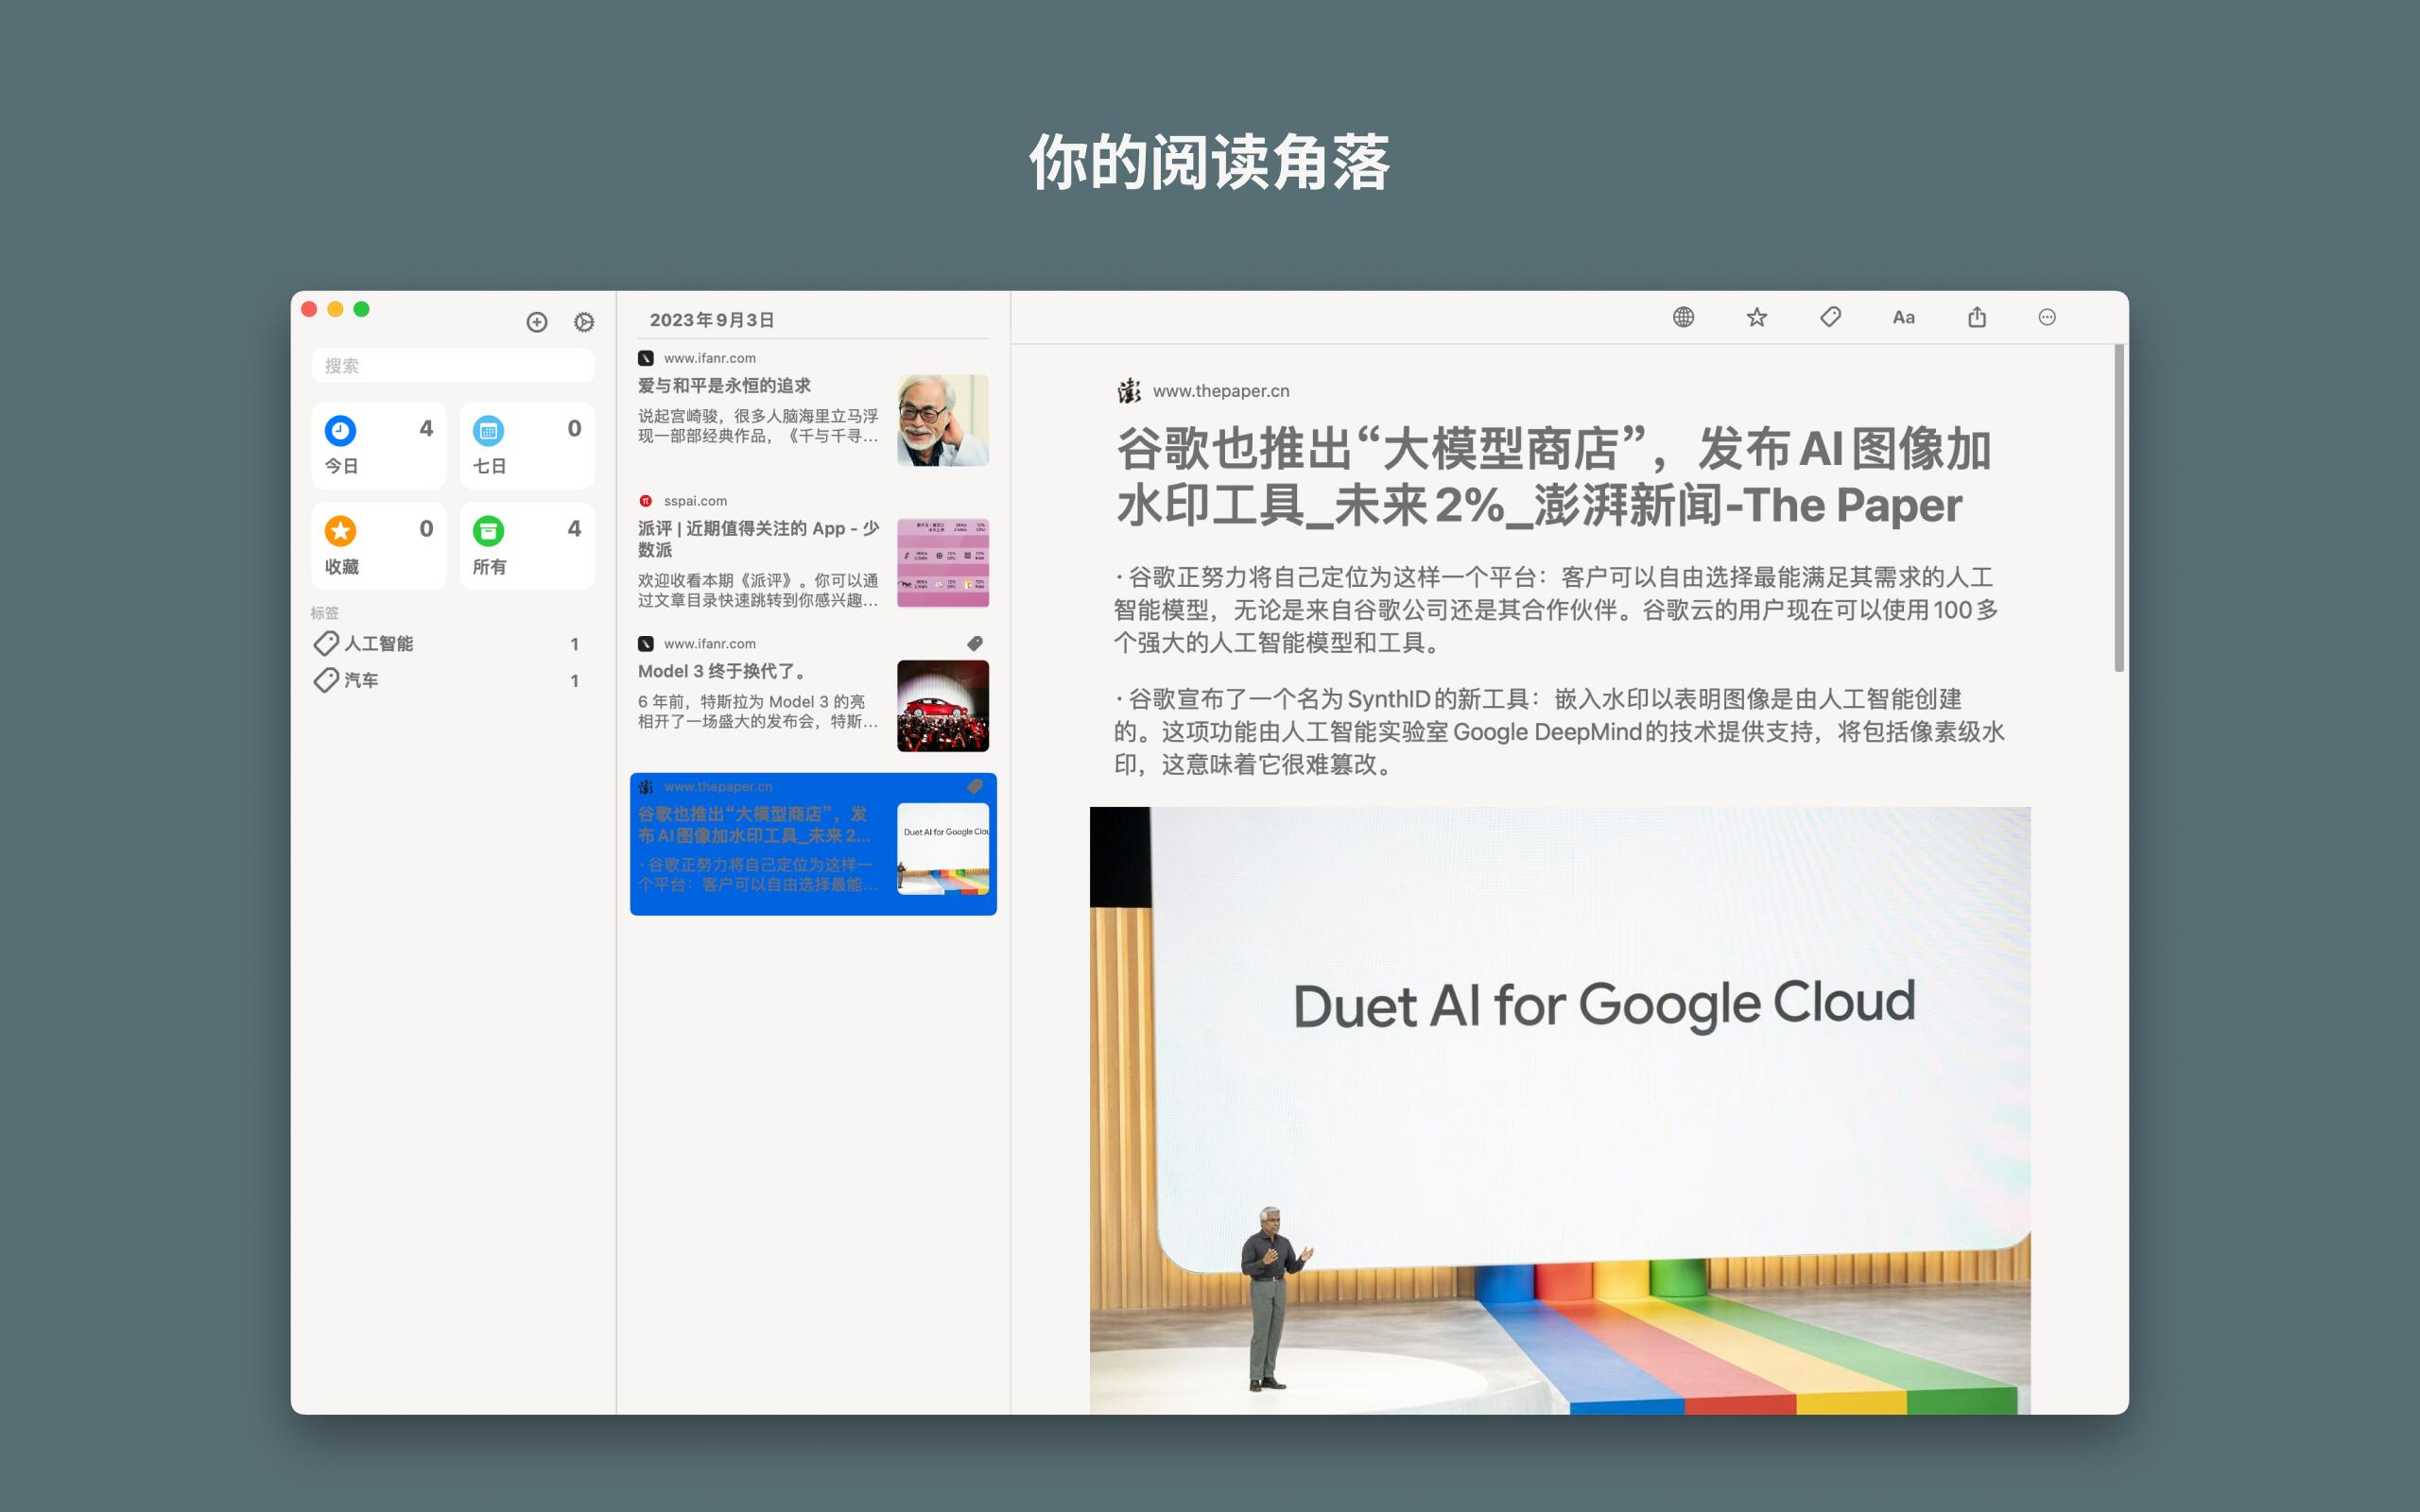Viewport: 2420px width, 1512px height.
Task: Click the Model 3 car thumbnail
Action: (x=942, y=706)
